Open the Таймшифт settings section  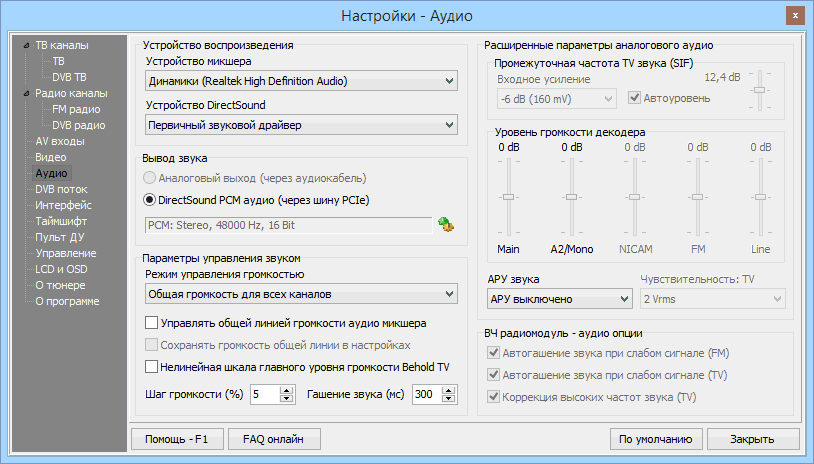(x=61, y=221)
